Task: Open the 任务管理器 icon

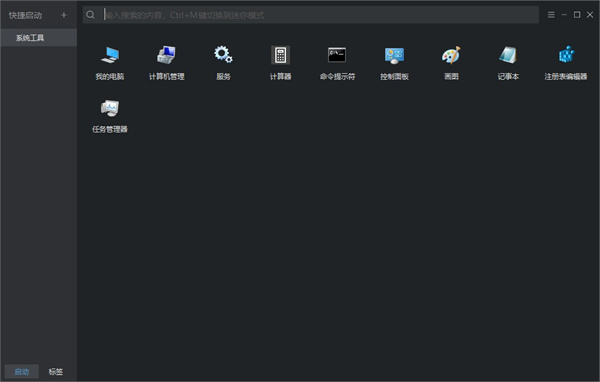Action: point(110,108)
